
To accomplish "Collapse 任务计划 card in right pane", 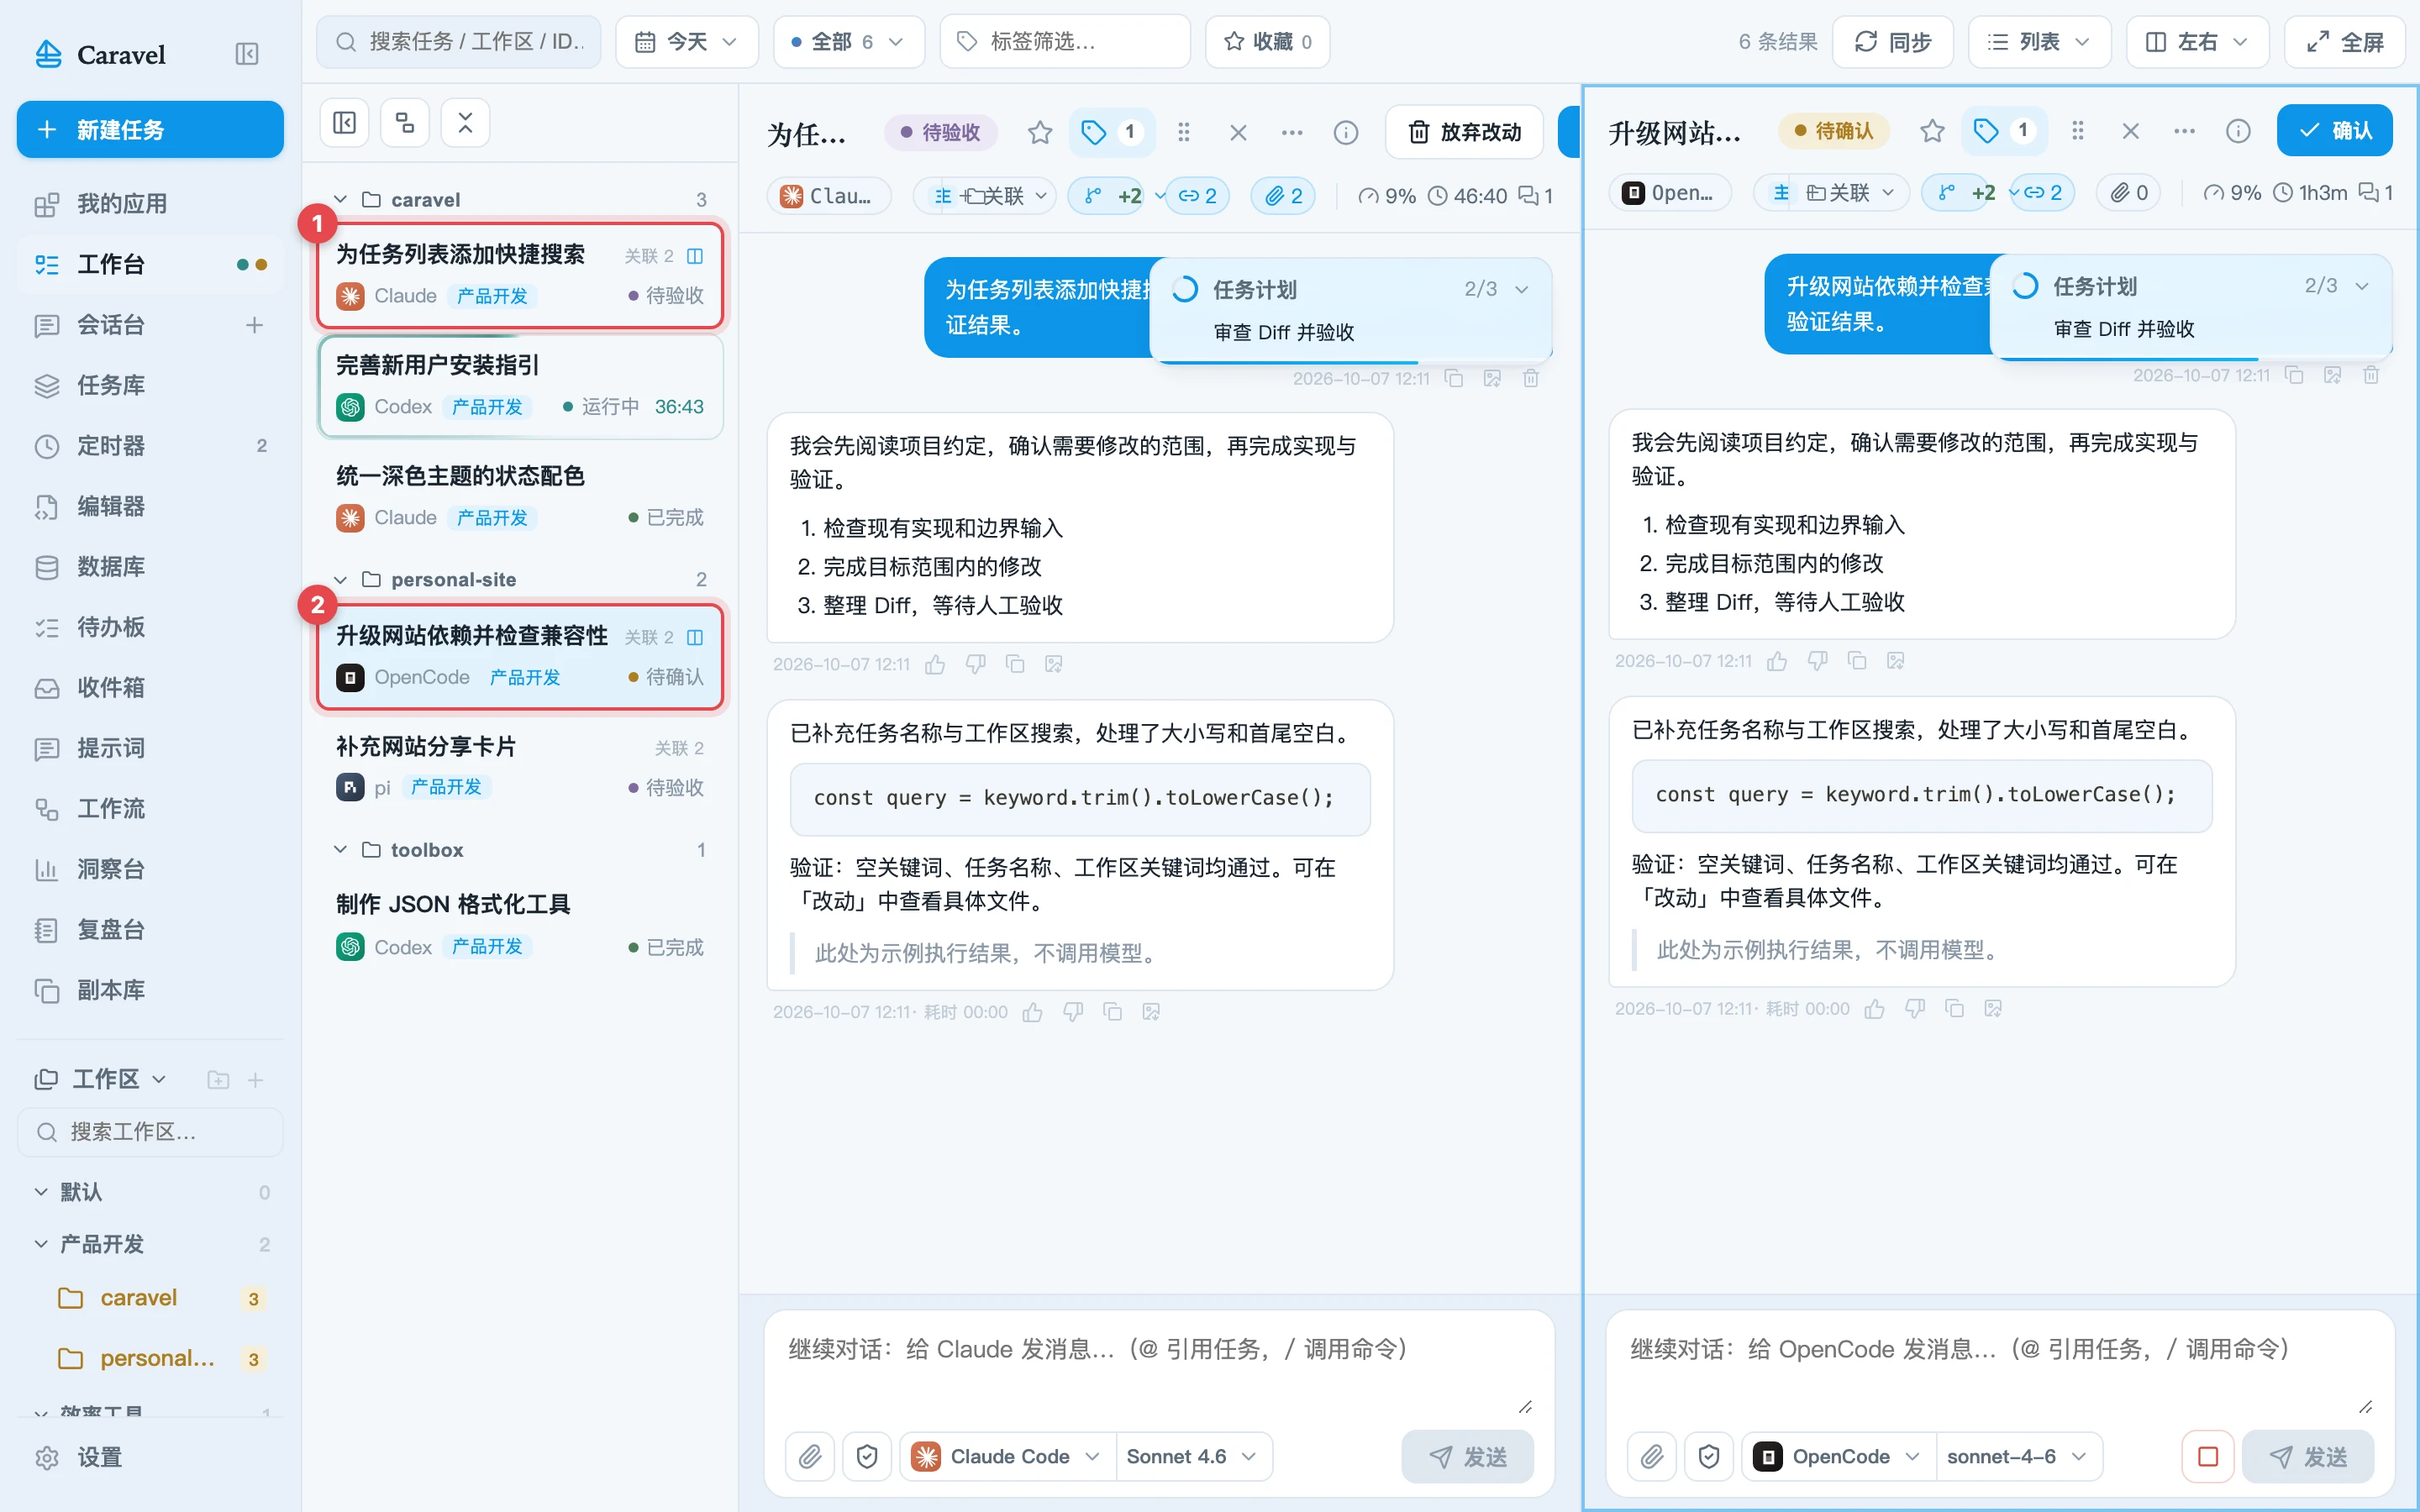I will pyautogui.click(x=2362, y=286).
